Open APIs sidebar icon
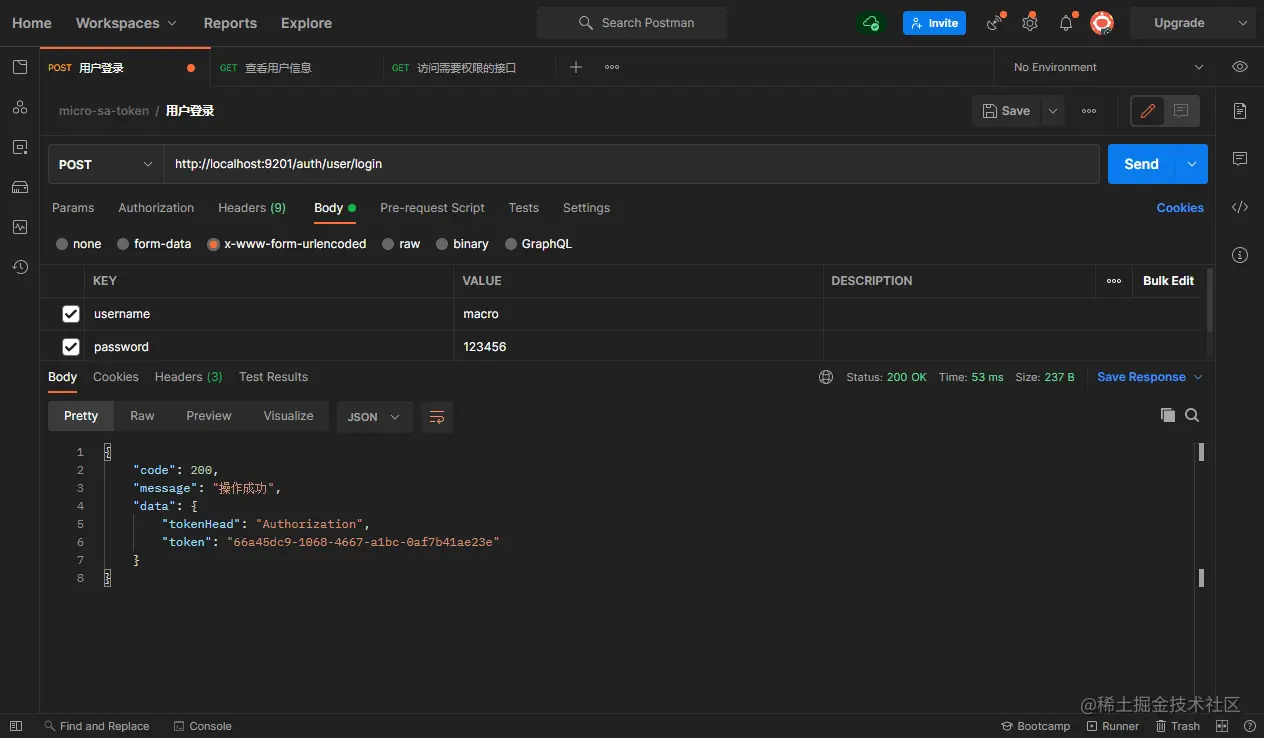1264x738 pixels. pyautogui.click(x=20, y=107)
